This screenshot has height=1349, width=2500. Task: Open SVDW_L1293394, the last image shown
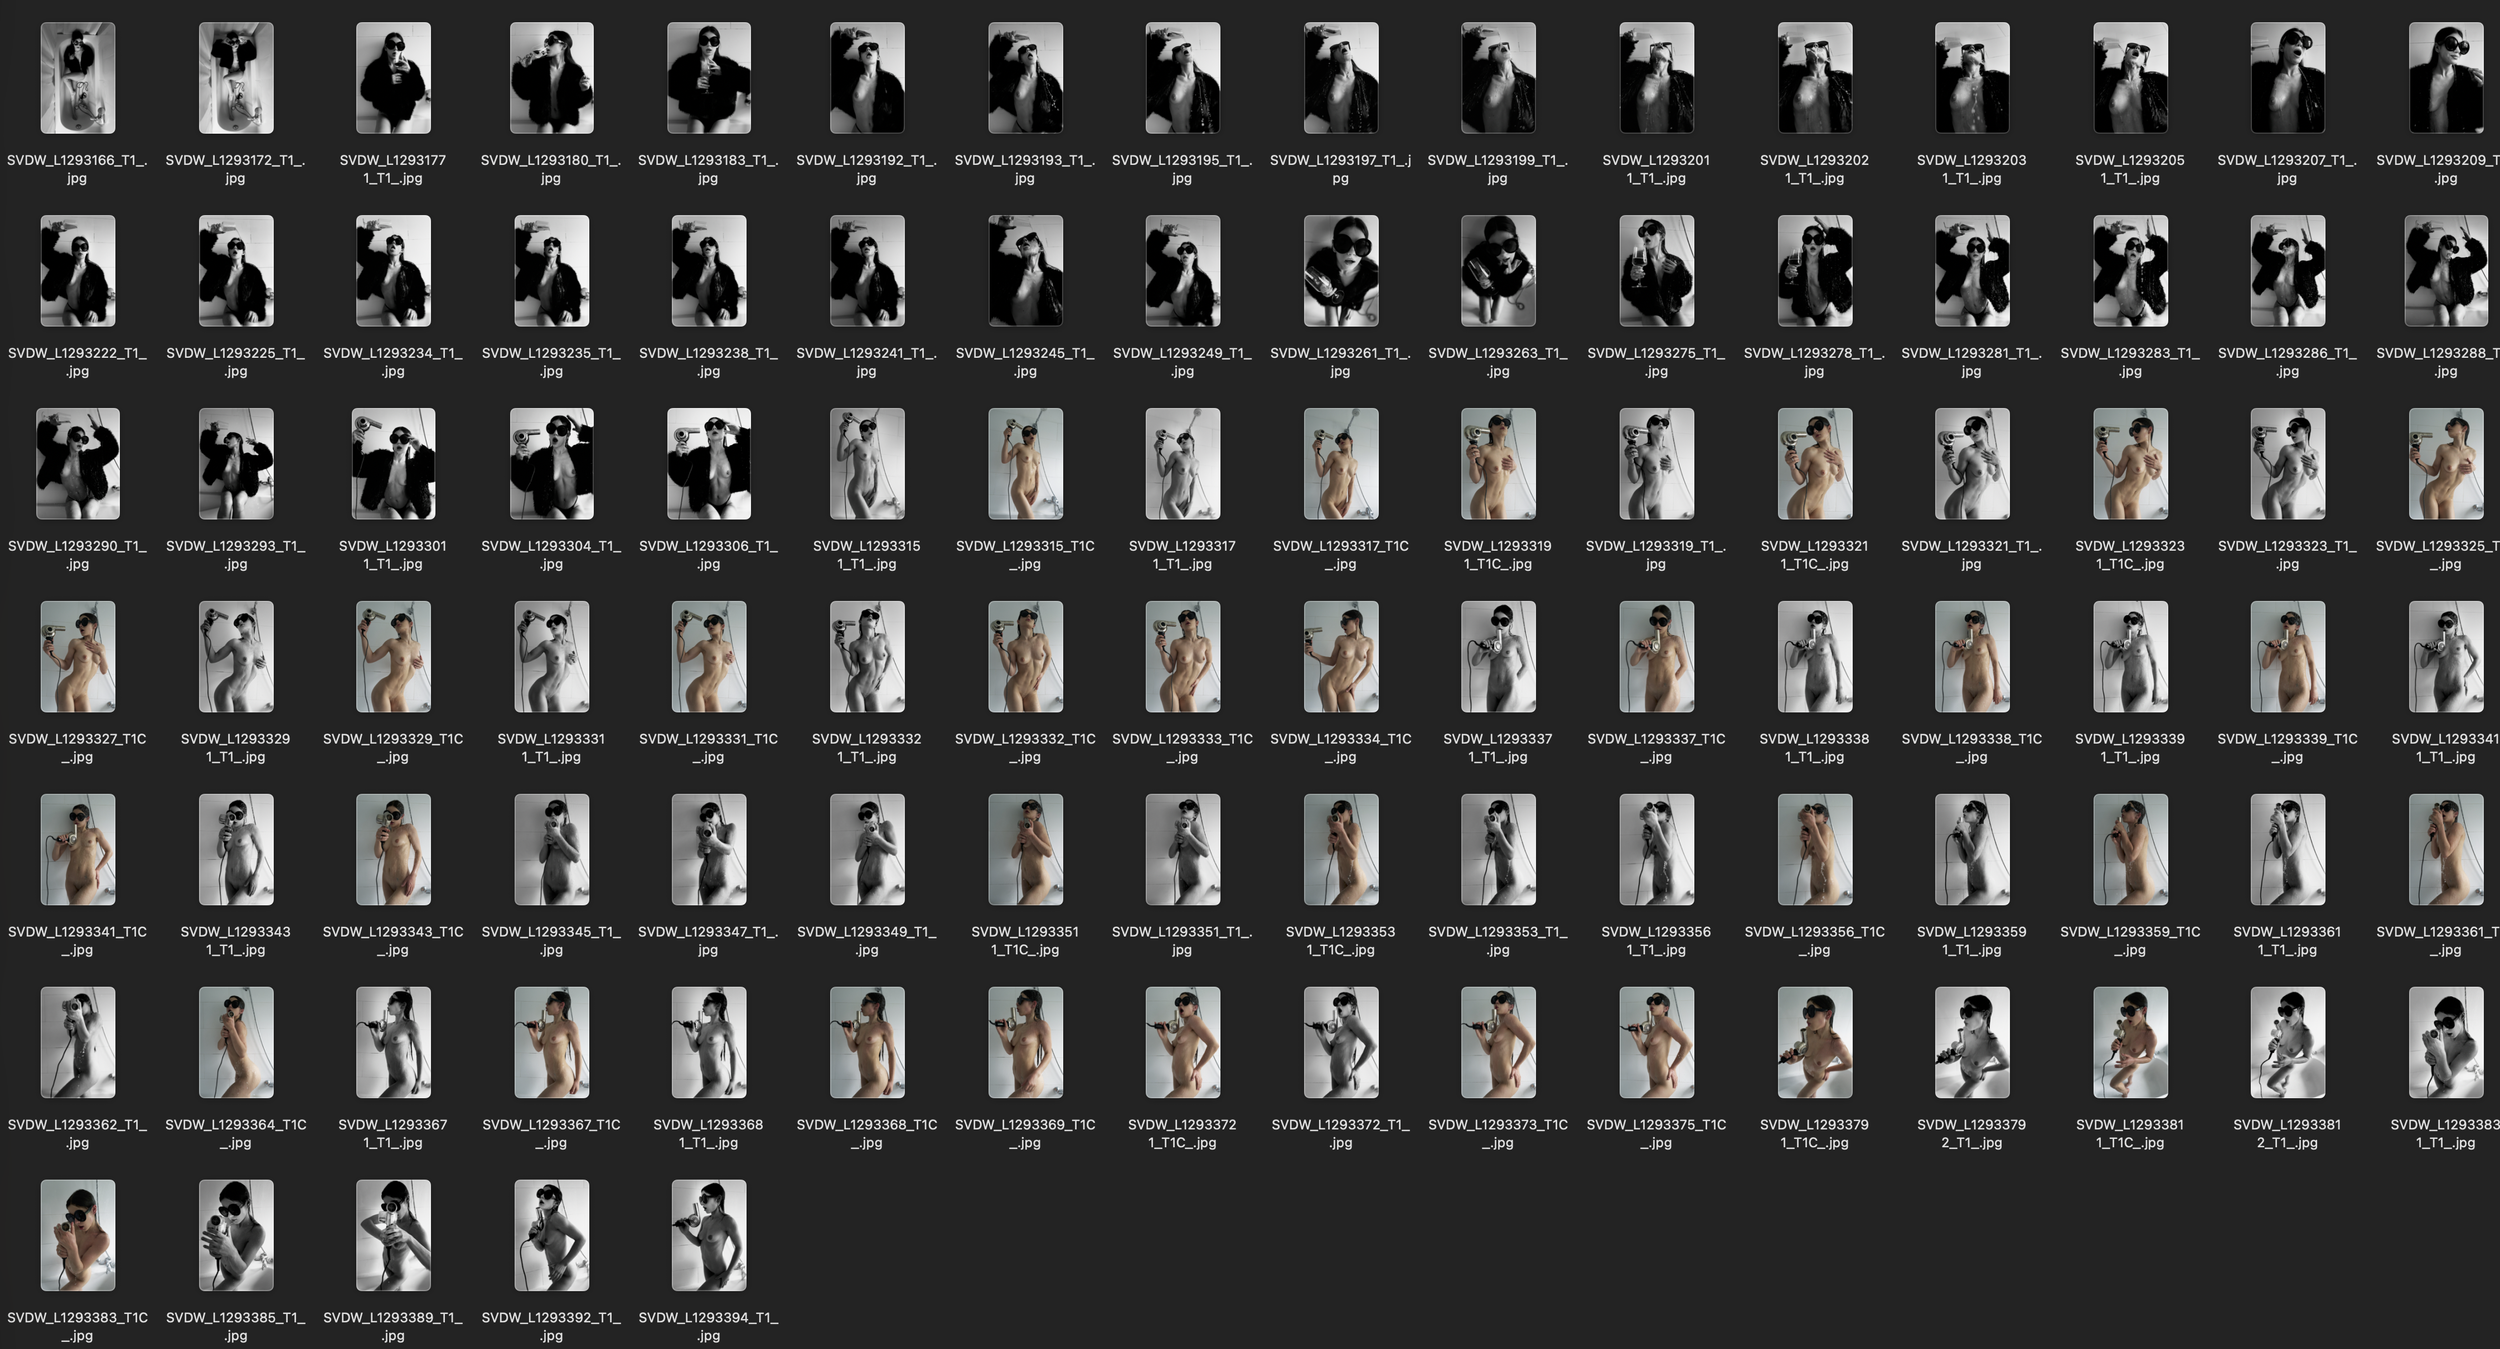click(x=708, y=1235)
